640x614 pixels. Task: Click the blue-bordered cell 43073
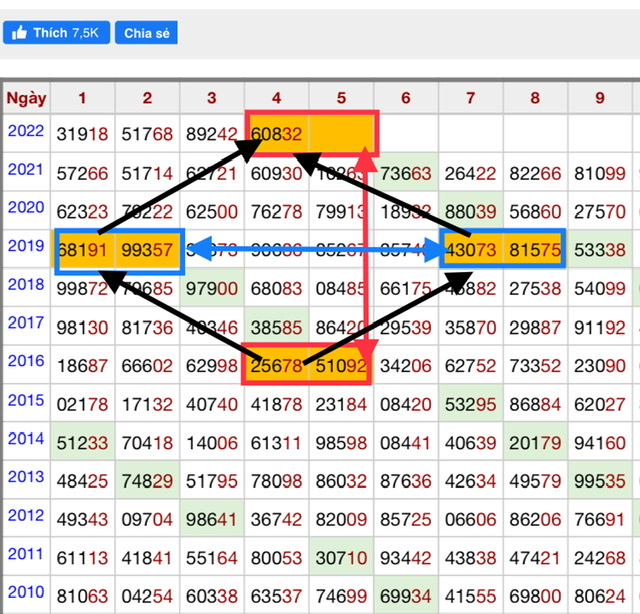point(471,250)
